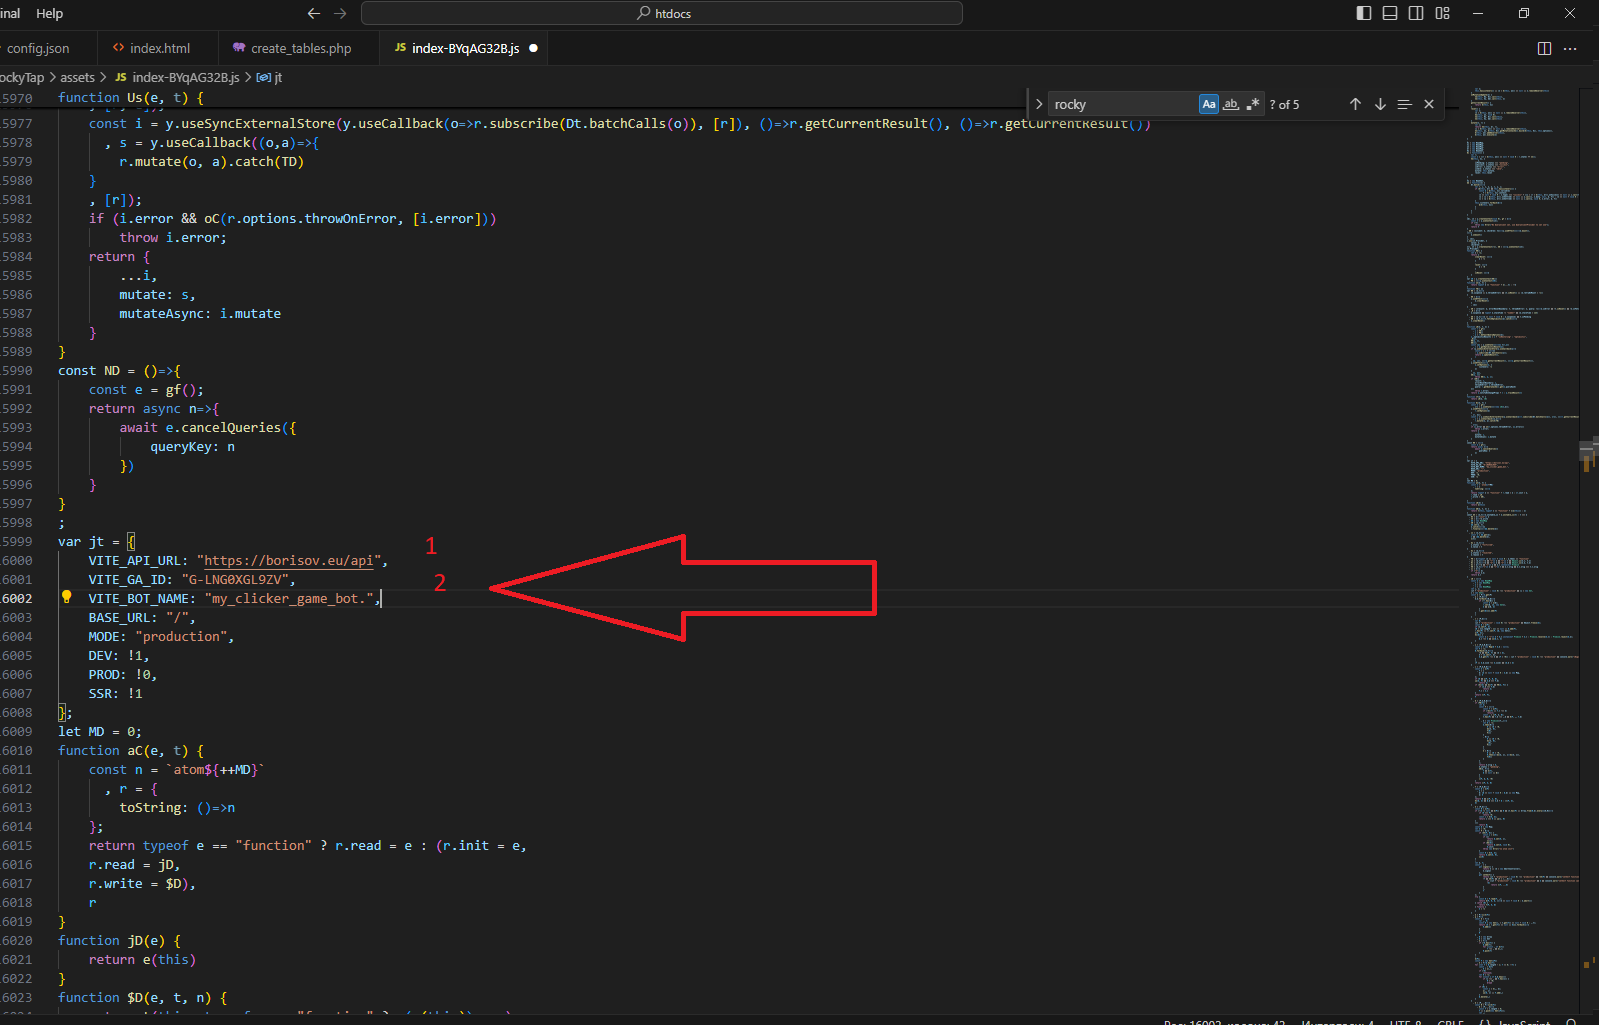Screen dimensions: 1599x1025
Task: Toggle the bottom panel layout icon
Action: [x=1390, y=13]
